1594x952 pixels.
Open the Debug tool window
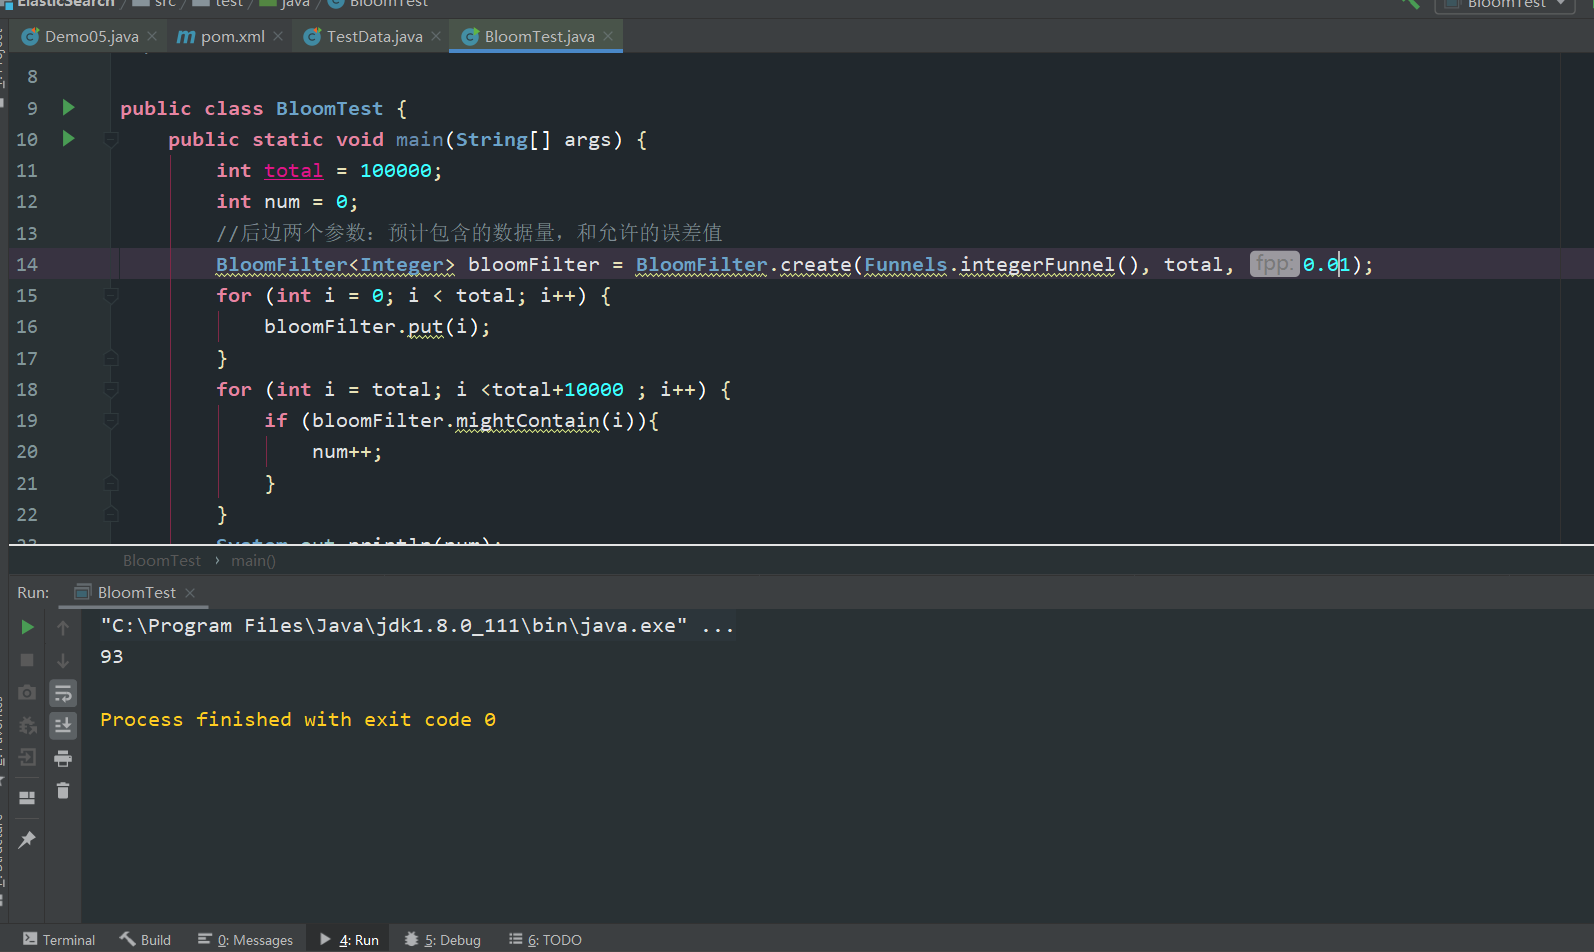click(x=443, y=940)
